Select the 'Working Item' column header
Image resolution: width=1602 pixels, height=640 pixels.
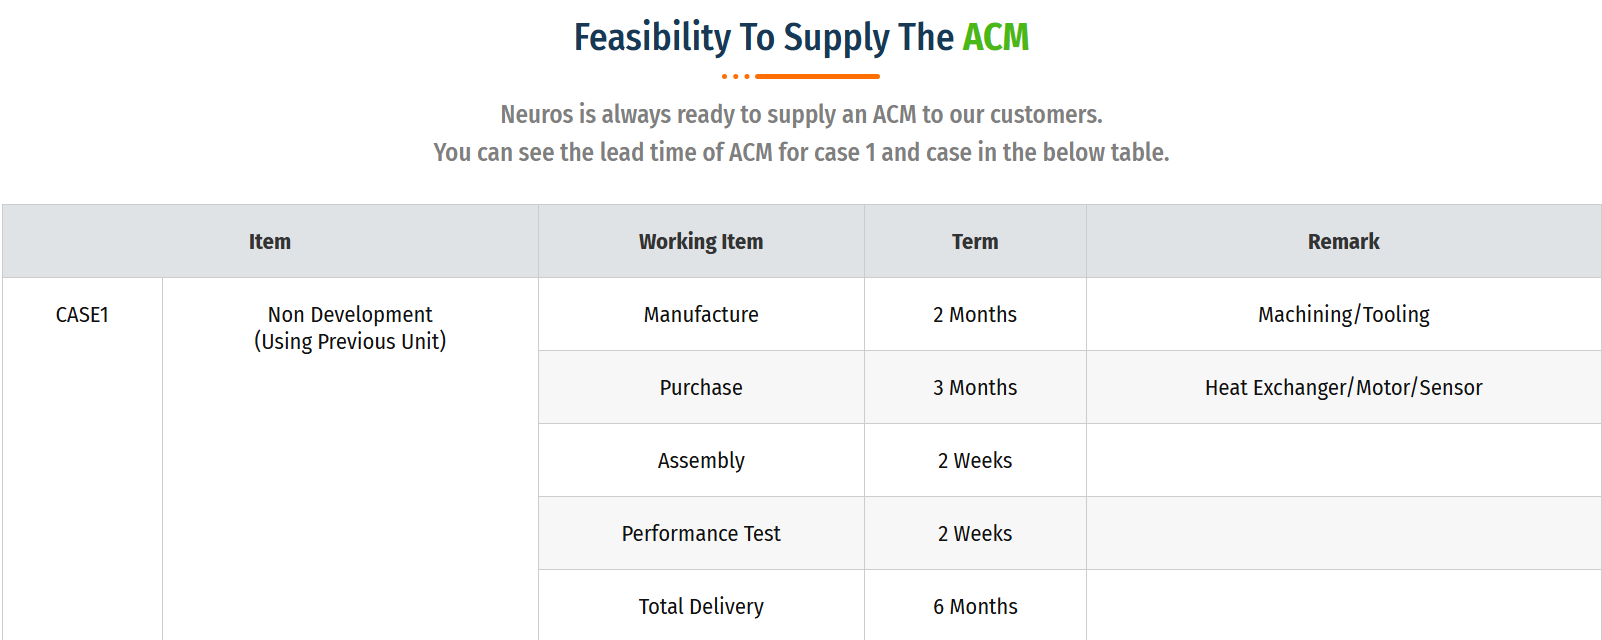pos(701,241)
